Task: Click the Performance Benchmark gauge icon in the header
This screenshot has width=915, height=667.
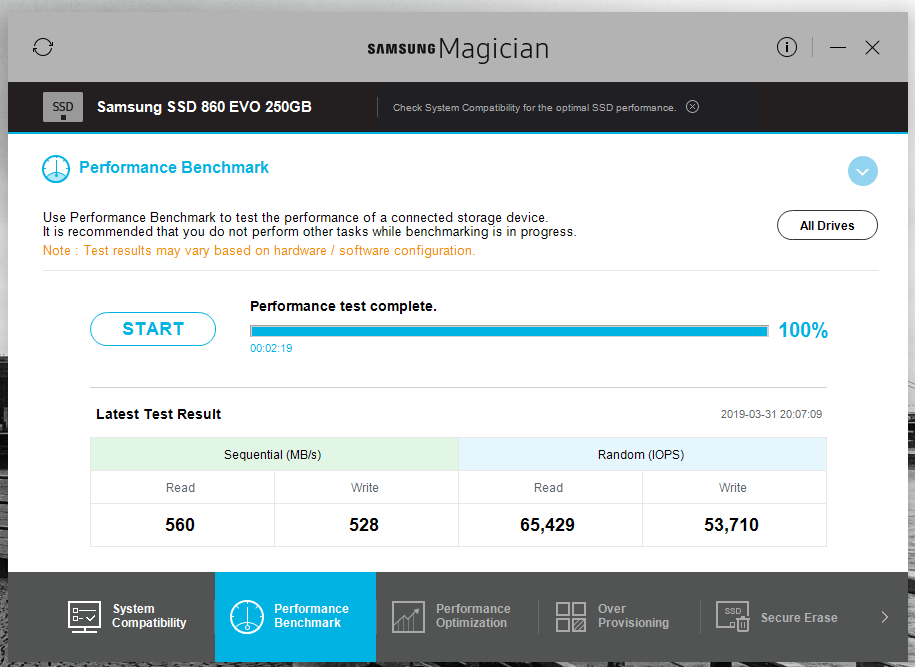Action: coord(56,169)
